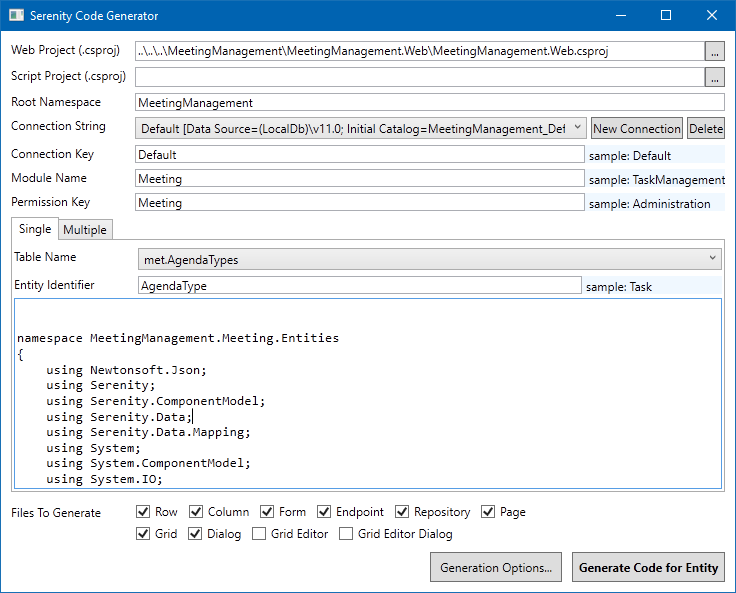The height and width of the screenshot is (593, 736).
Task: Browse for Web Project csproj file
Action: click(x=714, y=50)
